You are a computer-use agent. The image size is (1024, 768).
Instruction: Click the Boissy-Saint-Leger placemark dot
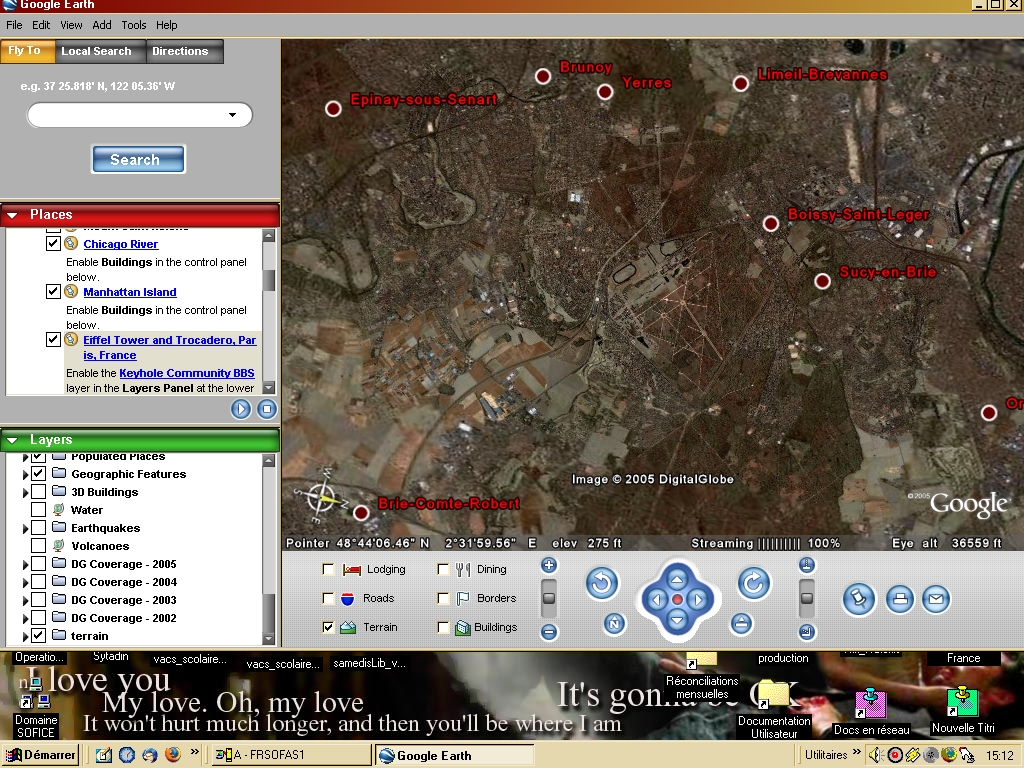[771, 223]
